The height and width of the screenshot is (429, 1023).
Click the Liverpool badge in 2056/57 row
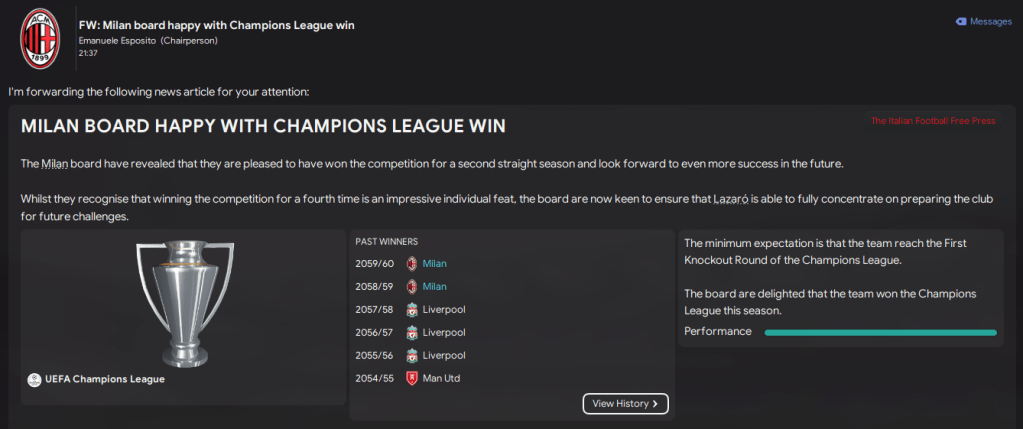[x=411, y=333]
